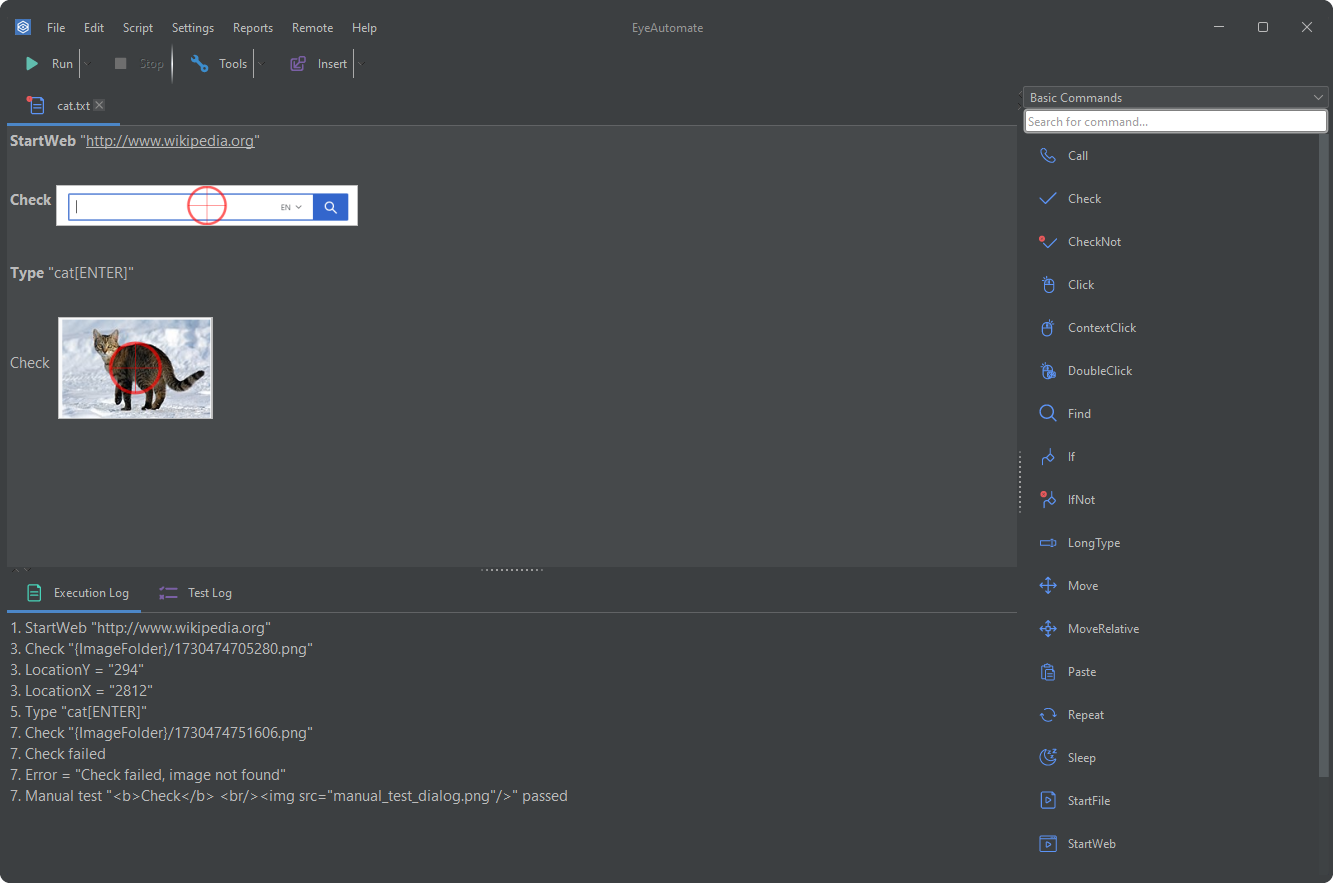Close the cat.txt tab
Screen dimensions: 1333x883
pos(99,105)
